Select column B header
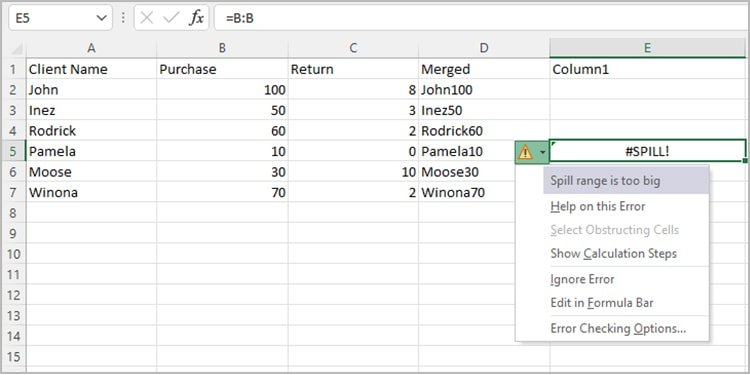The height and width of the screenshot is (375, 750). coord(222,48)
